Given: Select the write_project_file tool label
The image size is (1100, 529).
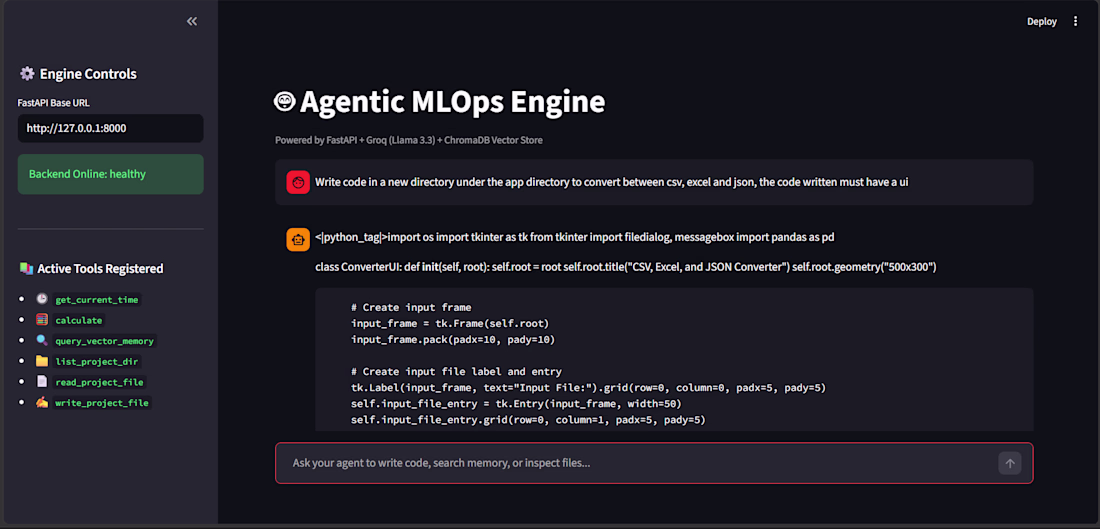Looking at the screenshot, I should click(102, 403).
